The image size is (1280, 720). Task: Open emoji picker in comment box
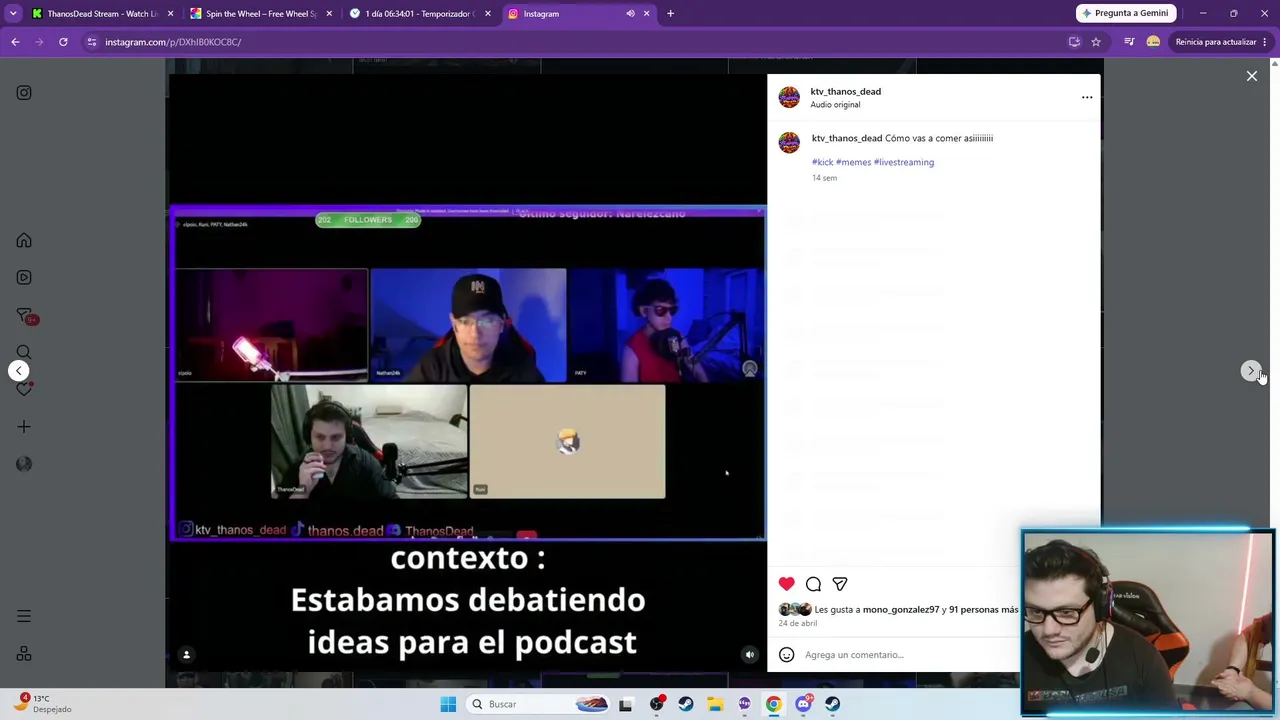[x=787, y=655]
